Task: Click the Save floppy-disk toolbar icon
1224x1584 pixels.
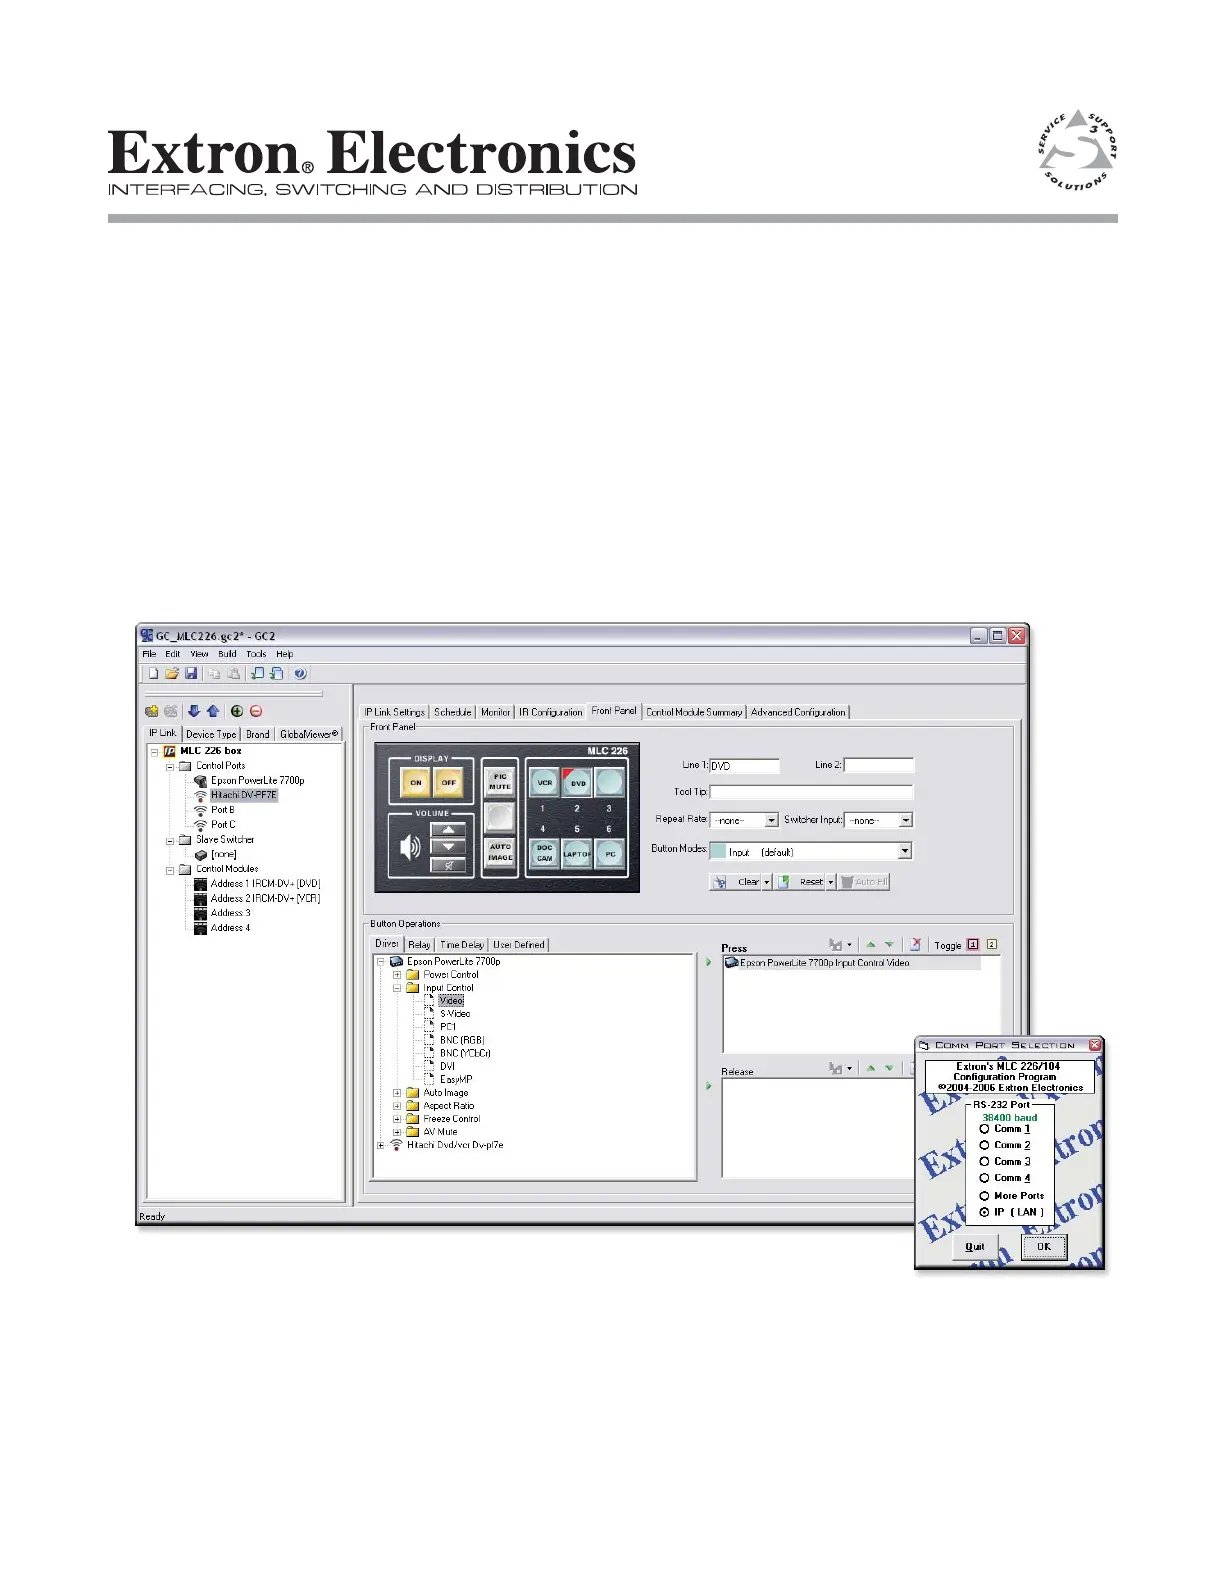Action: coord(190,674)
